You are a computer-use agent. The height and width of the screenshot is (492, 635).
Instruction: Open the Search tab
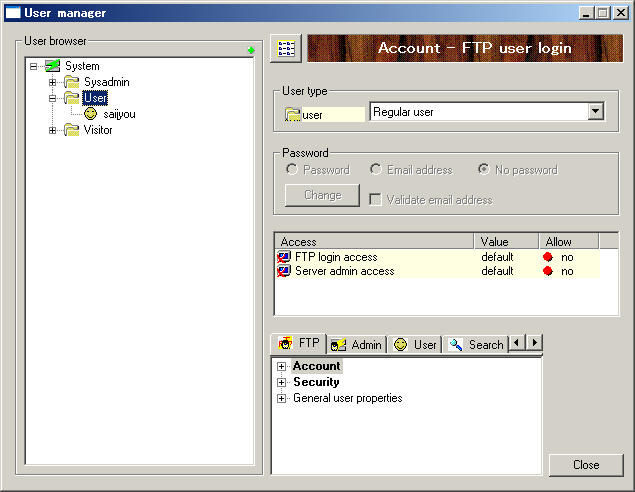pos(476,345)
